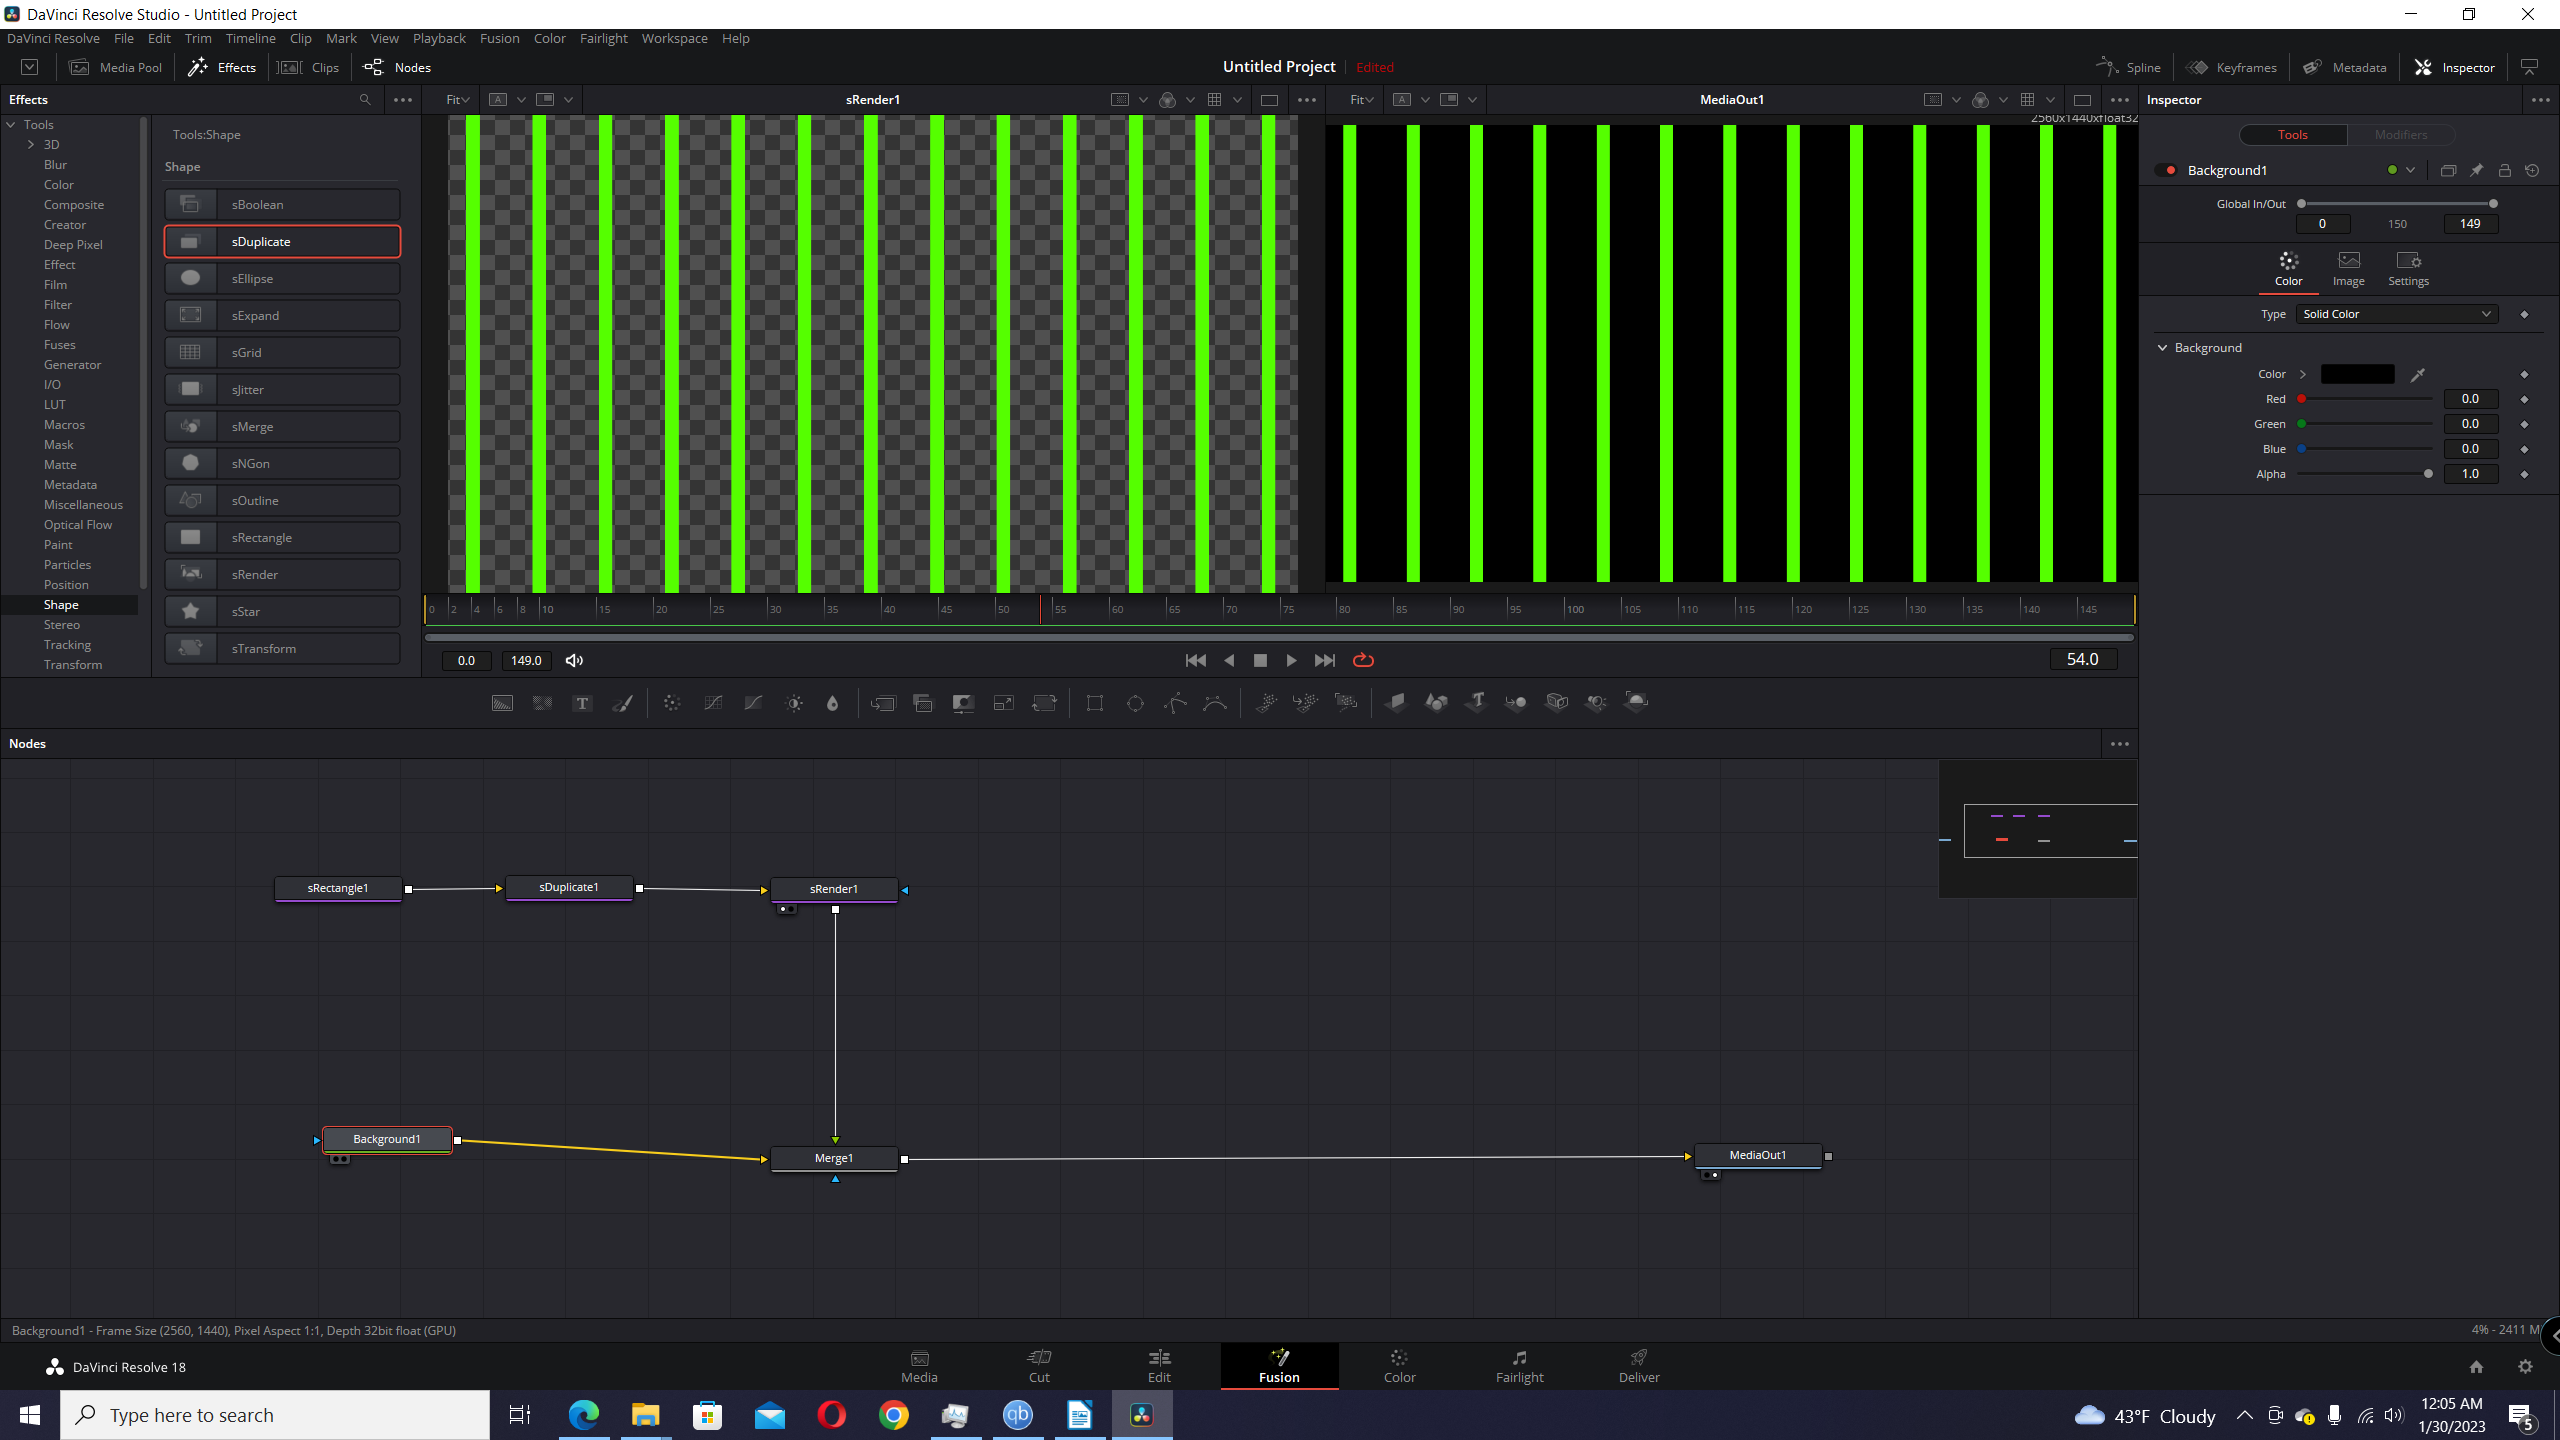
Task: Open the Nodes panel options menu
Action: pyautogui.click(x=2119, y=743)
